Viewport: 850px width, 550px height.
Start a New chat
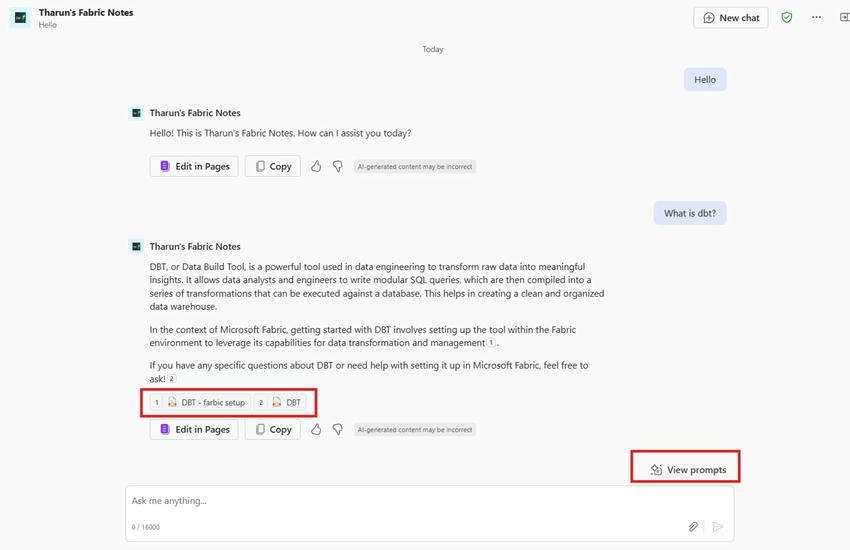[x=731, y=18]
